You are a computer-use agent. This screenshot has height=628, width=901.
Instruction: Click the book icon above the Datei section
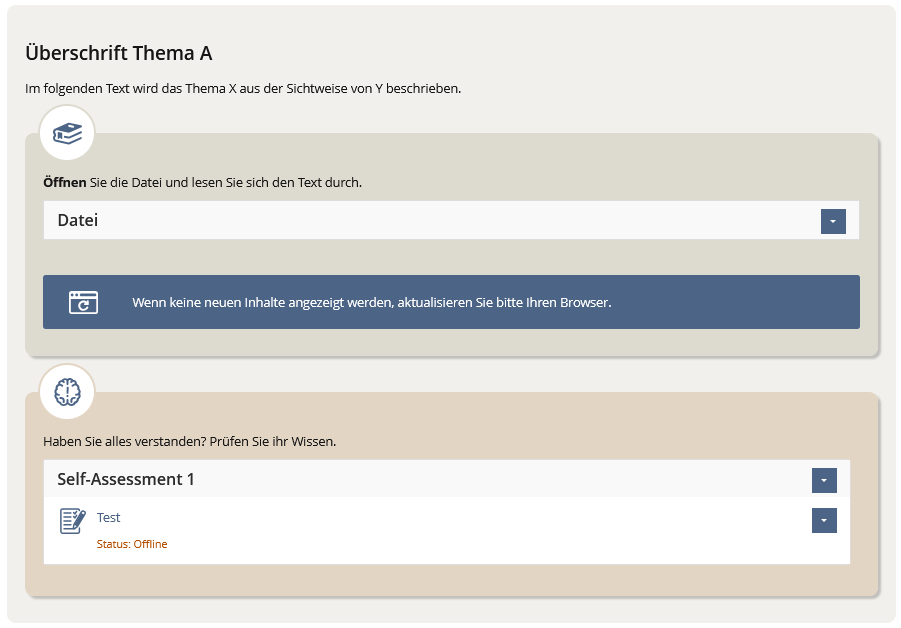[67, 133]
